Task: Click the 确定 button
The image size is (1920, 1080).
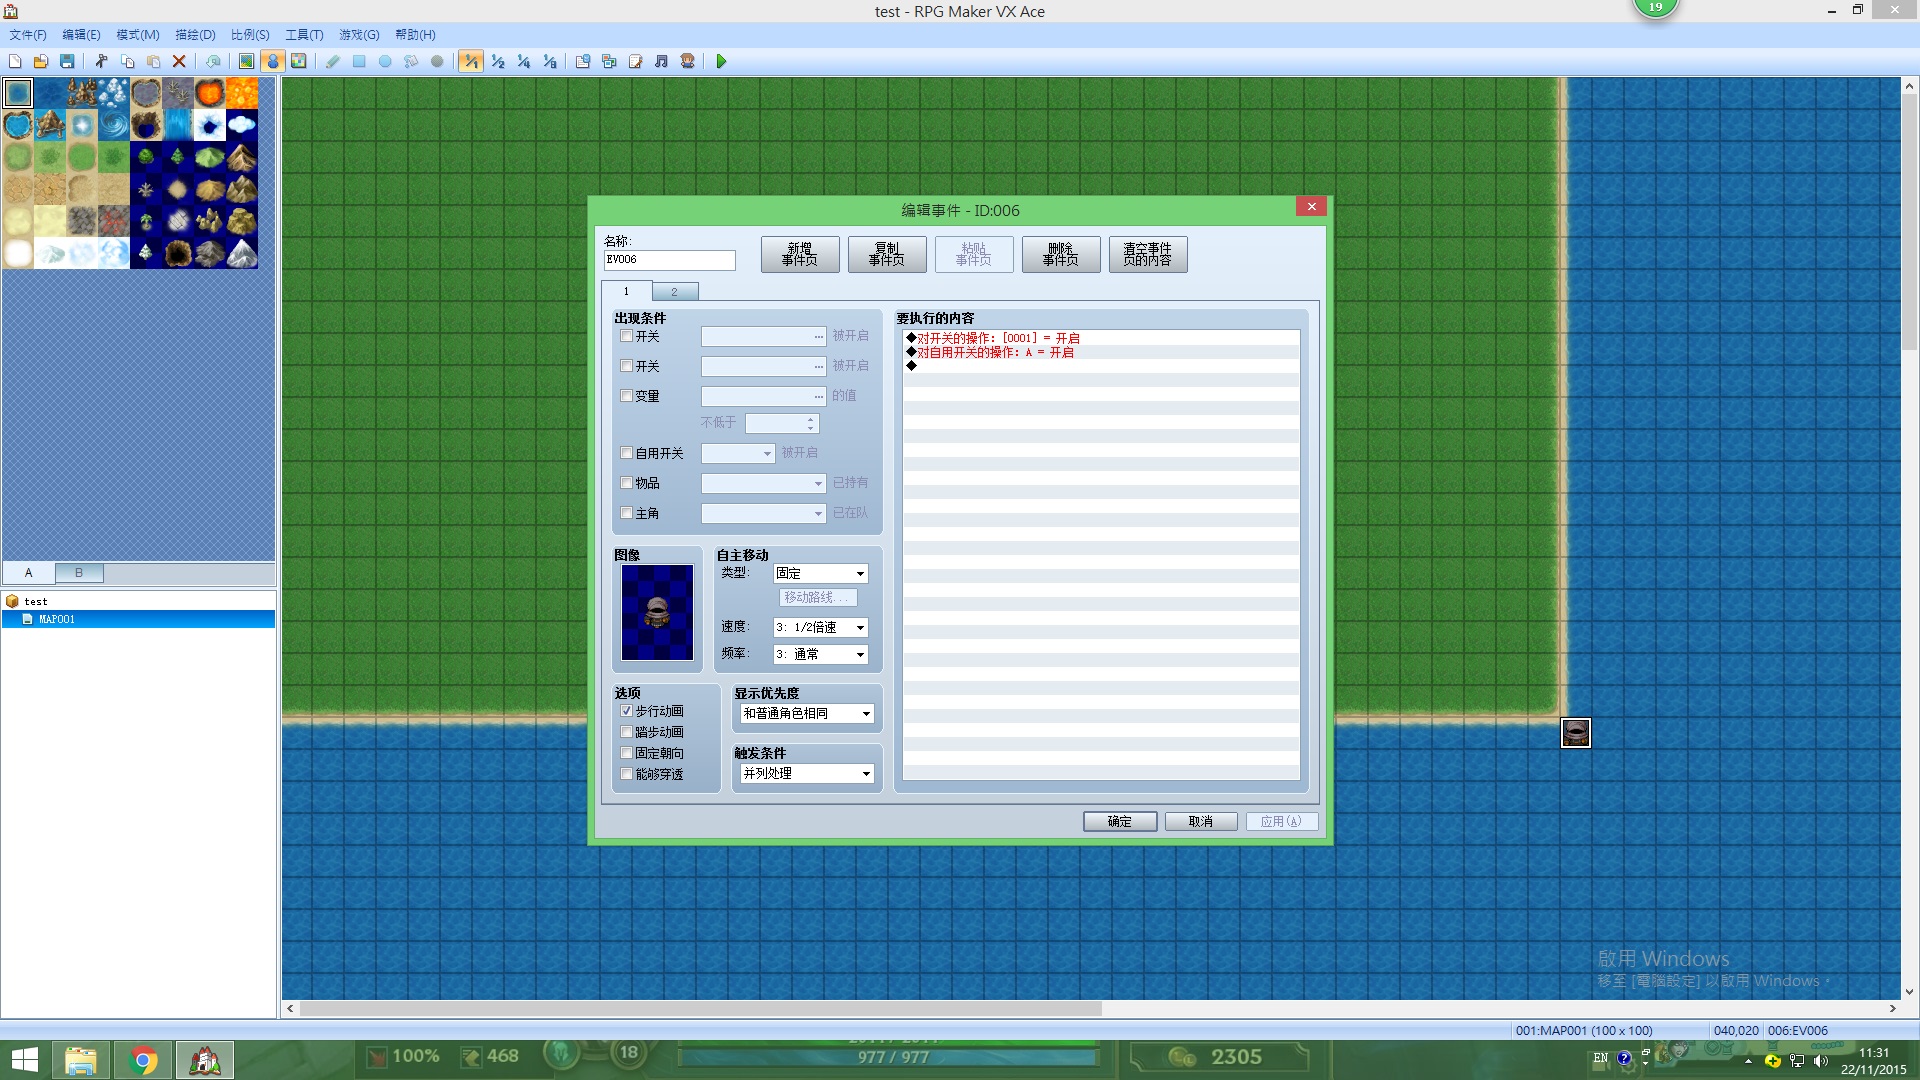Action: (1120, 822)
